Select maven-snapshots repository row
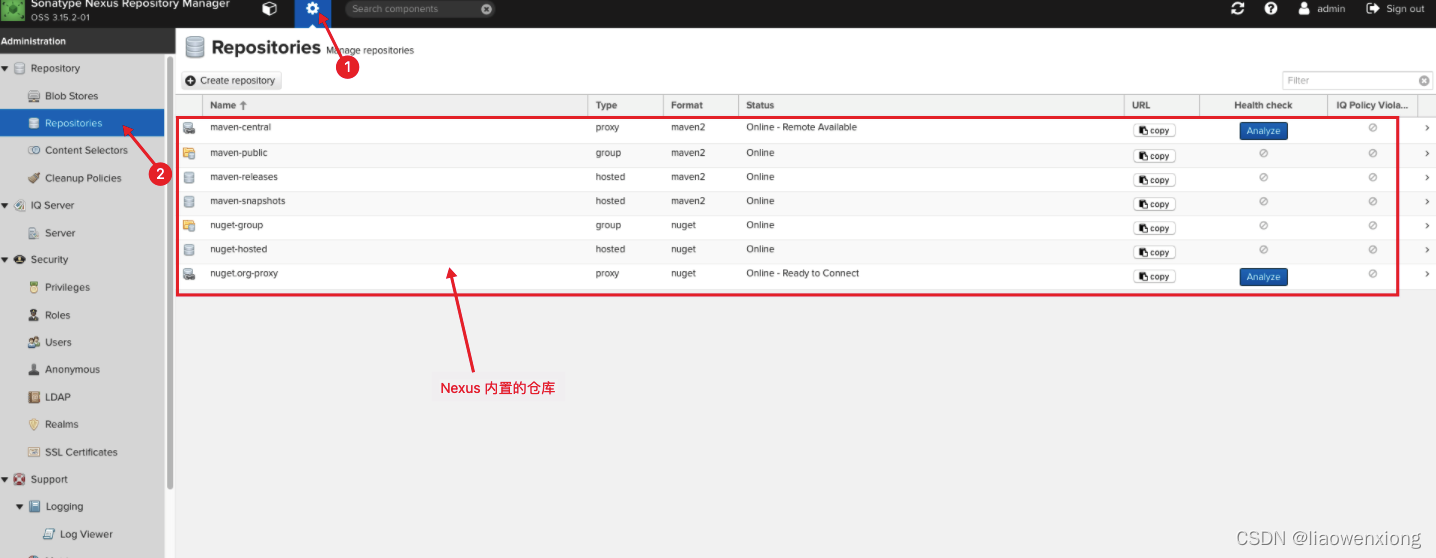The height and width of the screenshot is (558, 1436). (805, 202)
